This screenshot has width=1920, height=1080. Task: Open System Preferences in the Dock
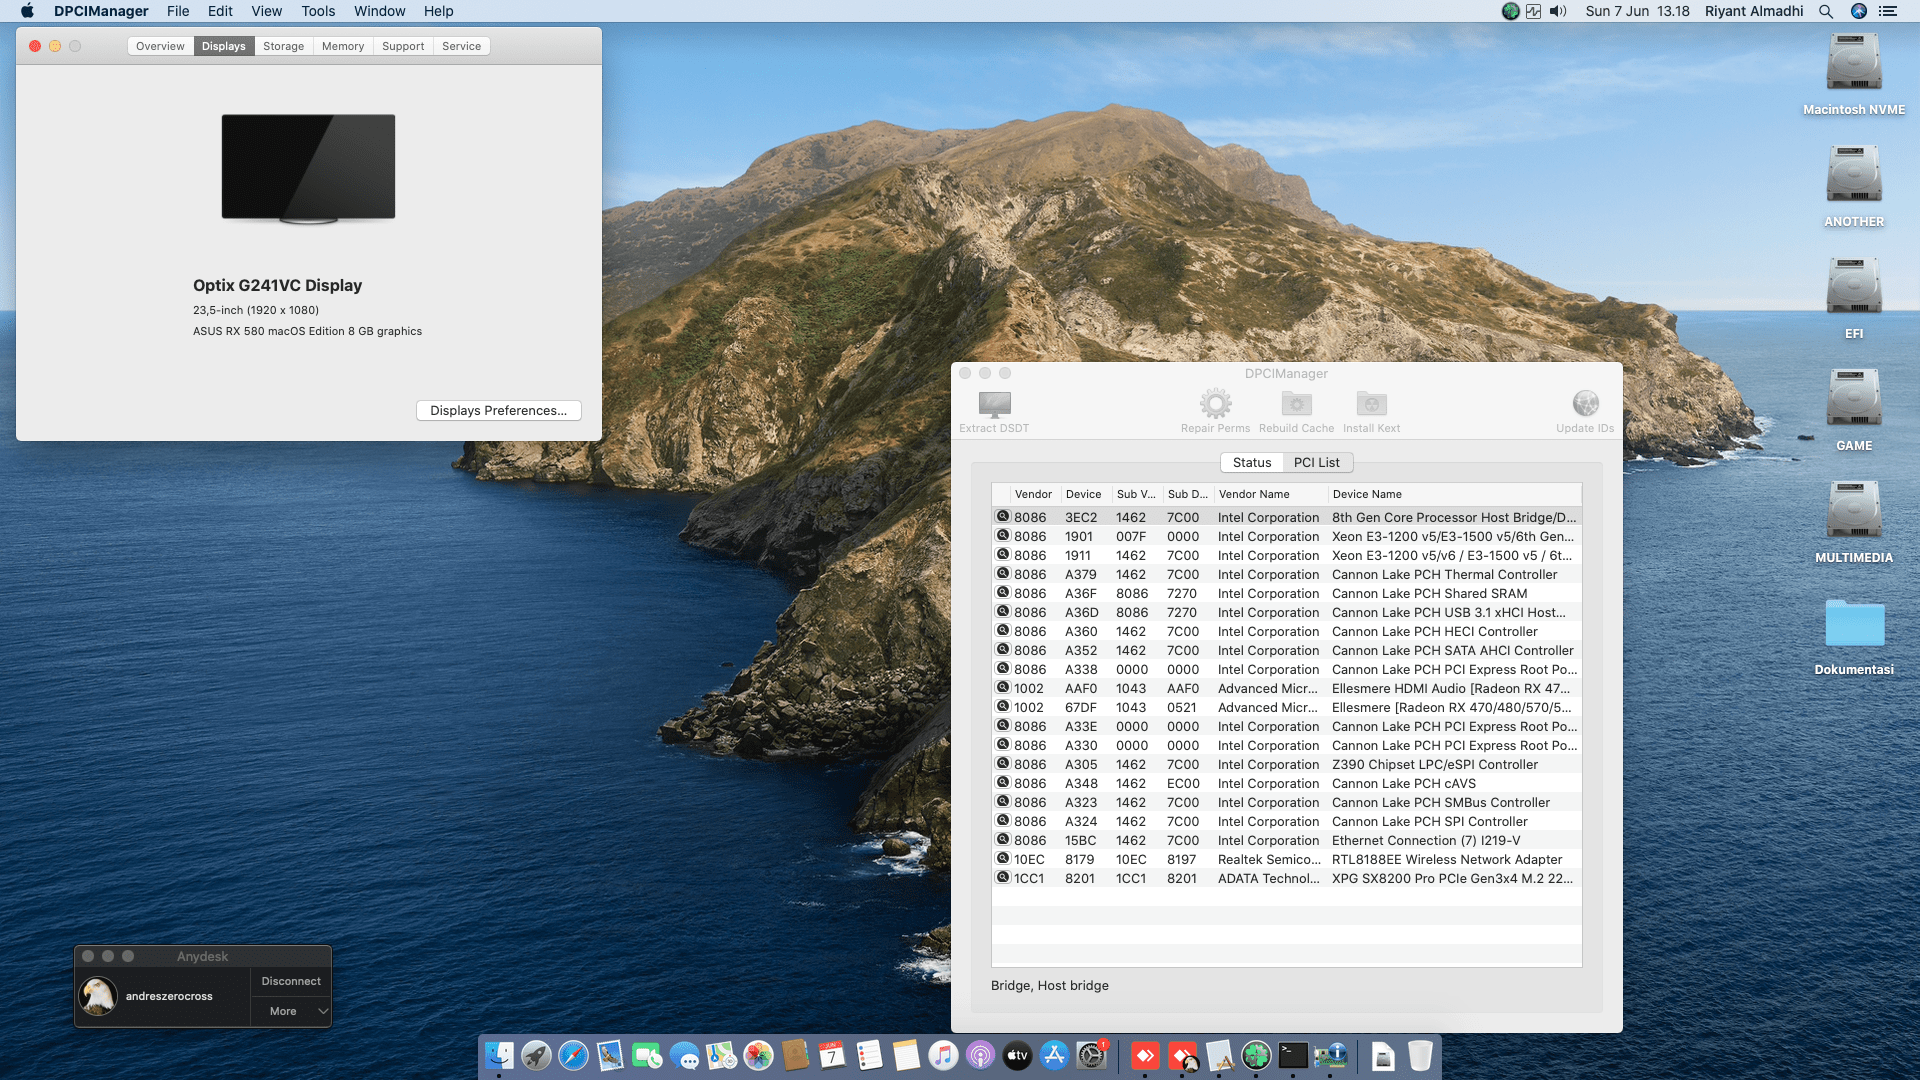1091,1055
